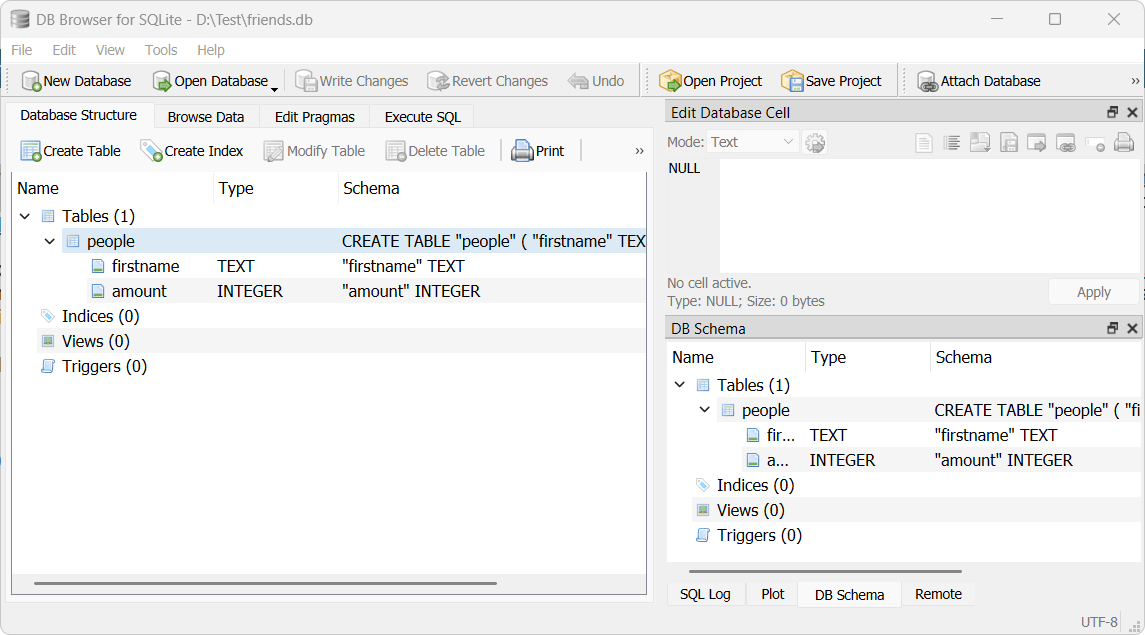This screenshot has width=1145, height=635.
Task: Click the set-to-NULL icon in the cell editor
Action: [x=1095, y=143]
